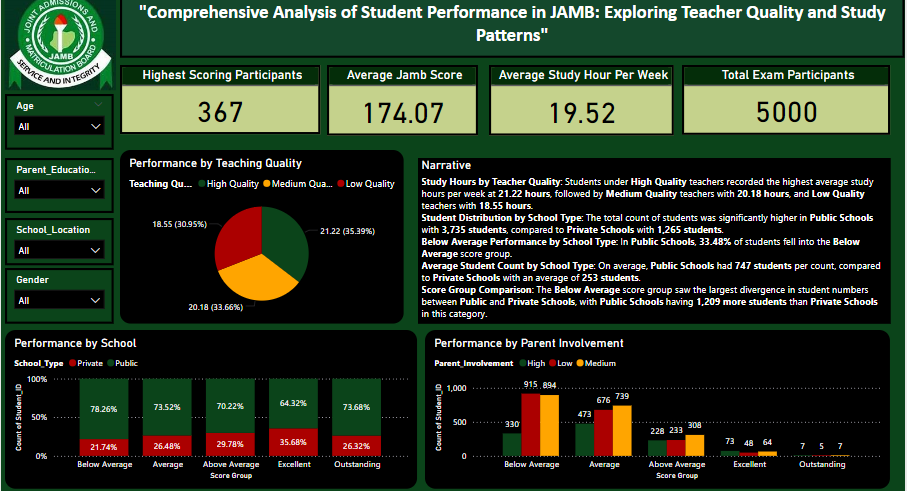The image size is (907, 491).
Task: Select Low Quality legend entry
Action: [366, 184]
